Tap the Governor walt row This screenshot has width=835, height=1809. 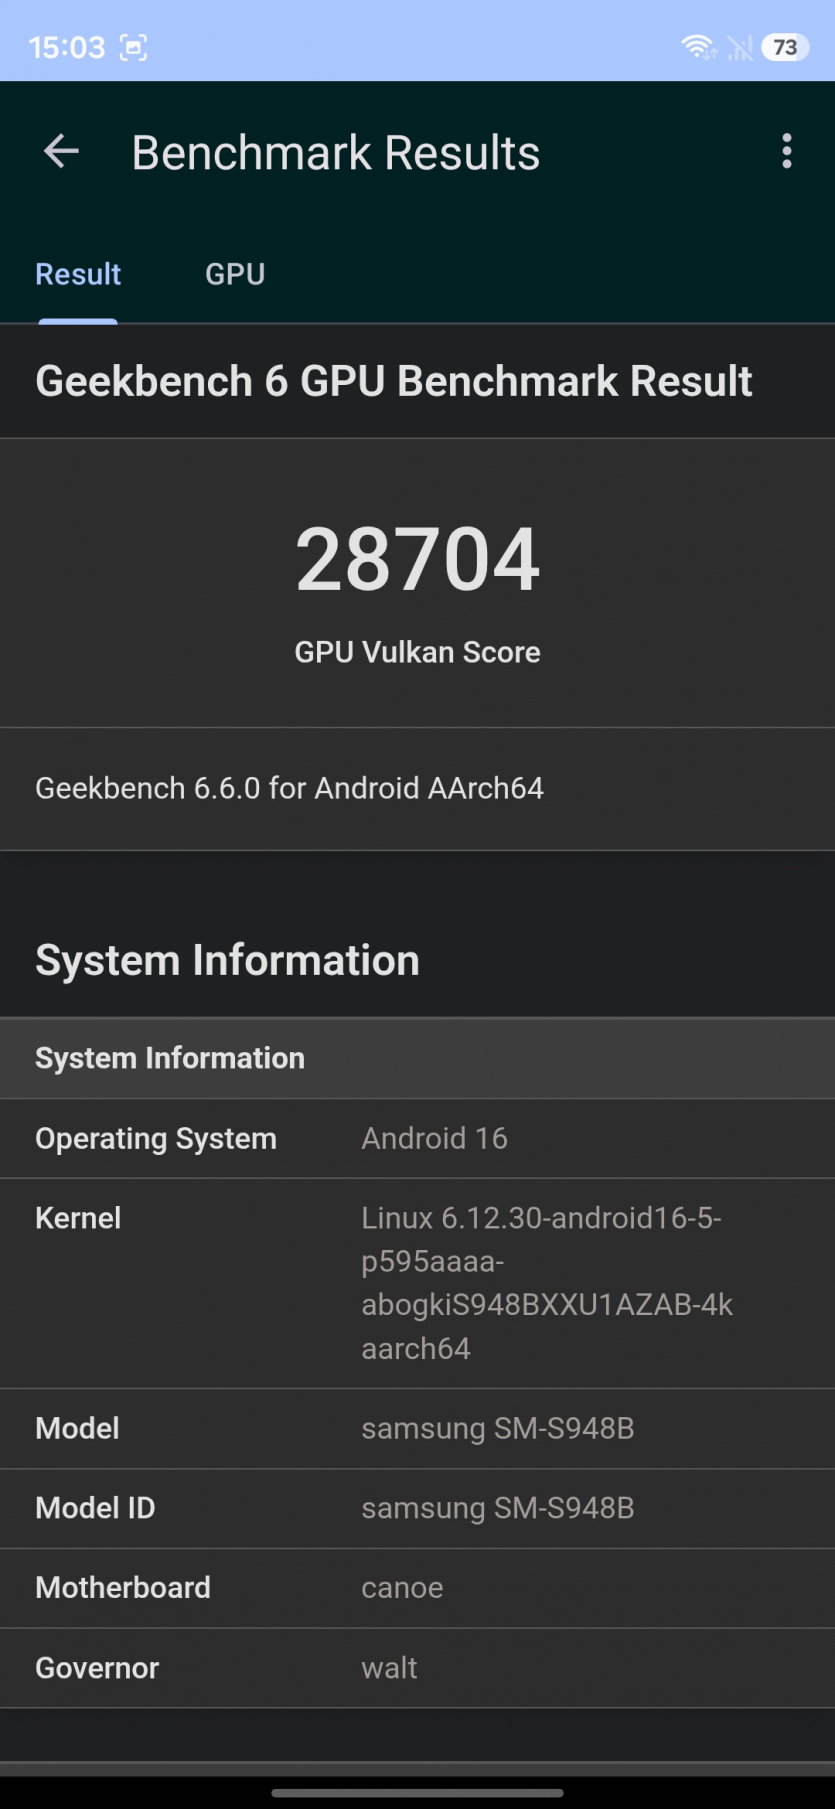coord(417,1668)
